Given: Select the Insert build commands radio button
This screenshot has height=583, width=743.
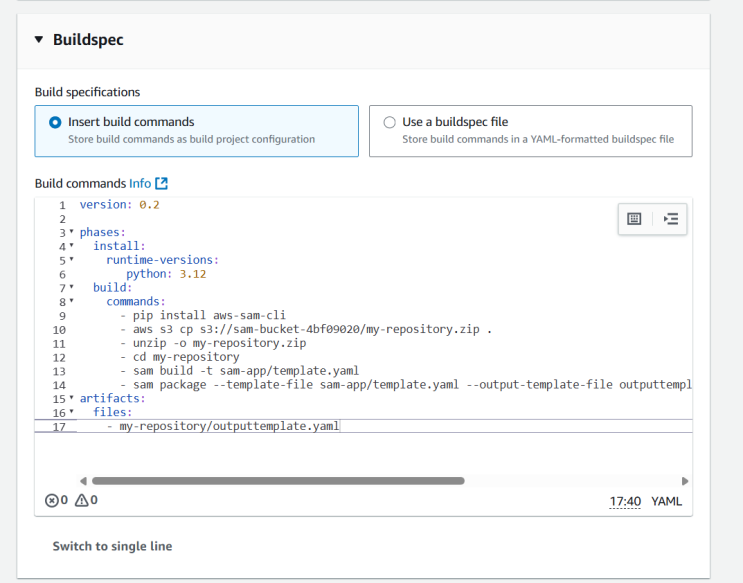Looking at the screenshot, I should click(55, 122).
